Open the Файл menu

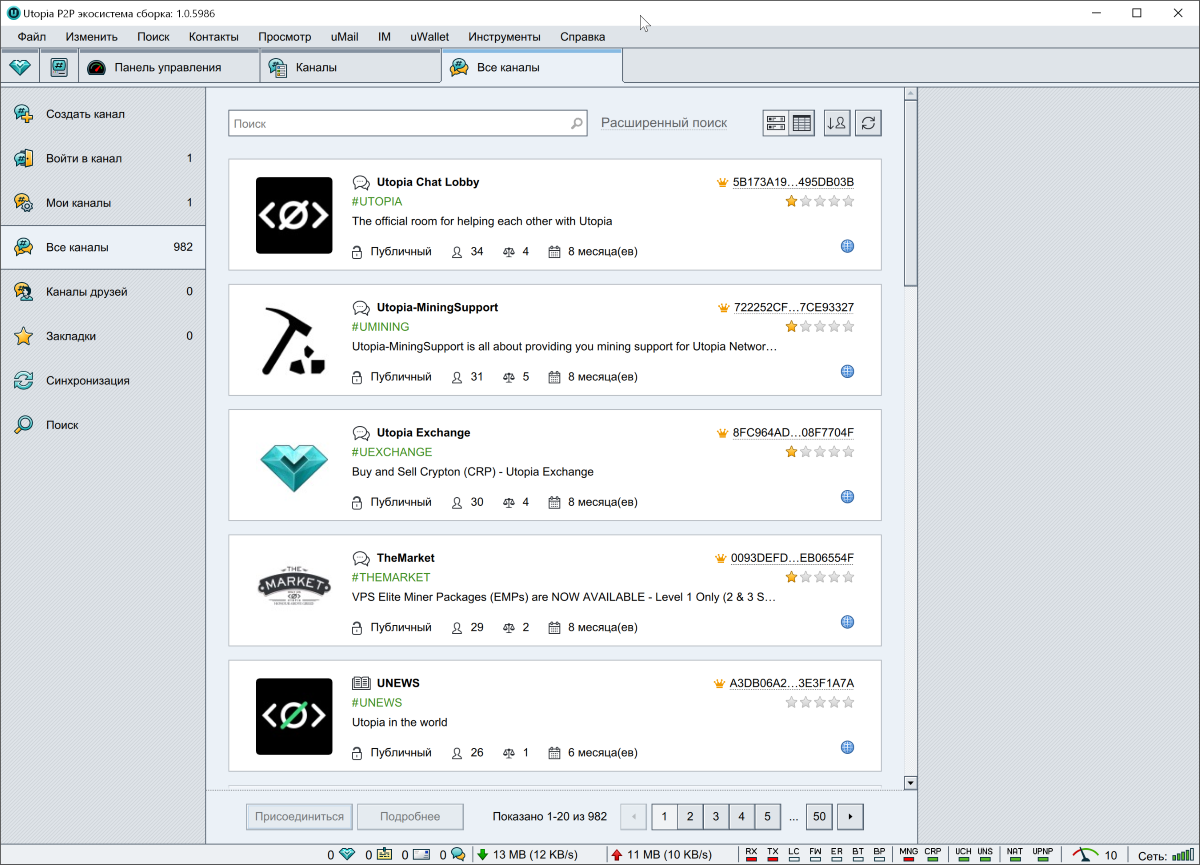point(32,37)
